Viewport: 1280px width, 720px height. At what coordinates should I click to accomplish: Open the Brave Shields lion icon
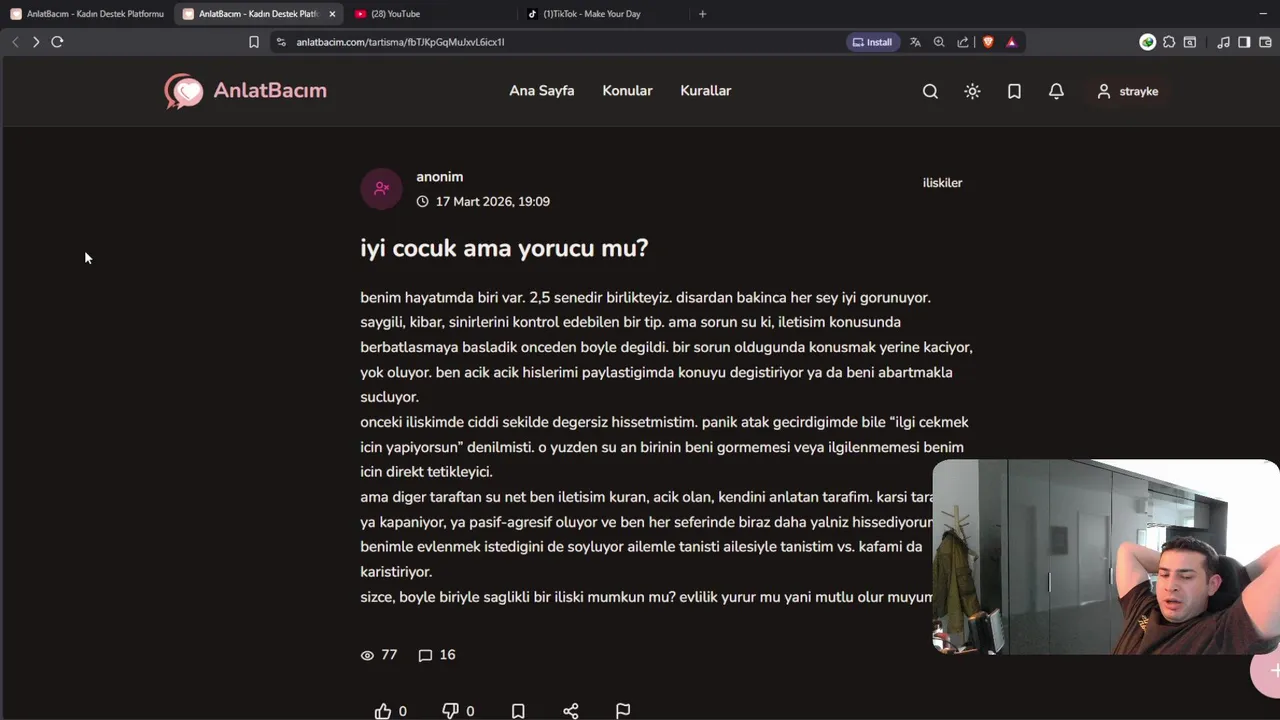(988, 42)
